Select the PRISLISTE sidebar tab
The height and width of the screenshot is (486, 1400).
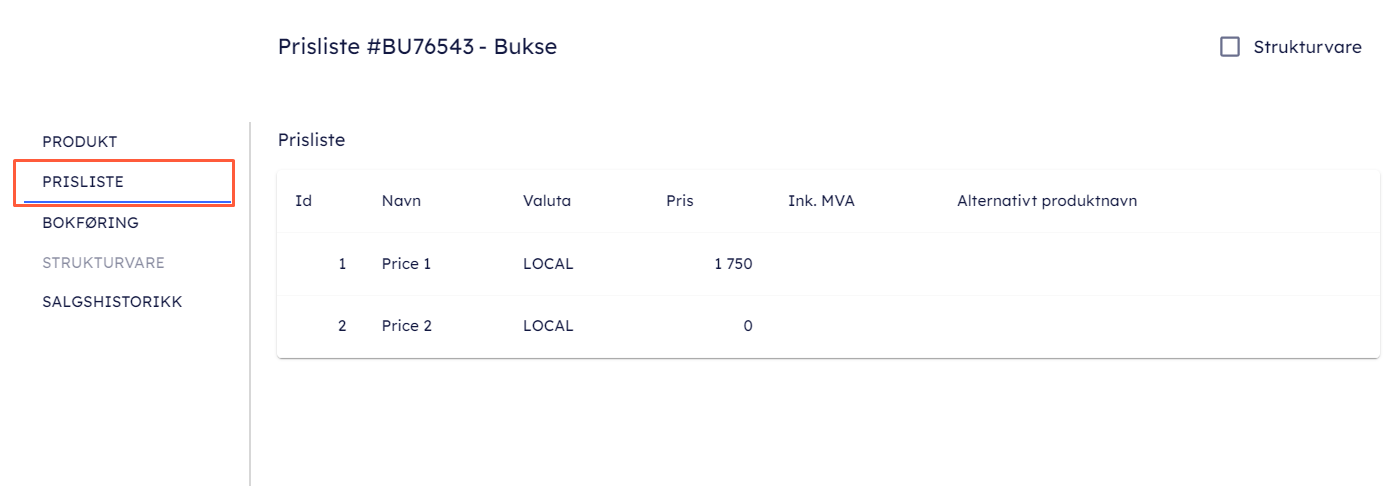(83, 182)
